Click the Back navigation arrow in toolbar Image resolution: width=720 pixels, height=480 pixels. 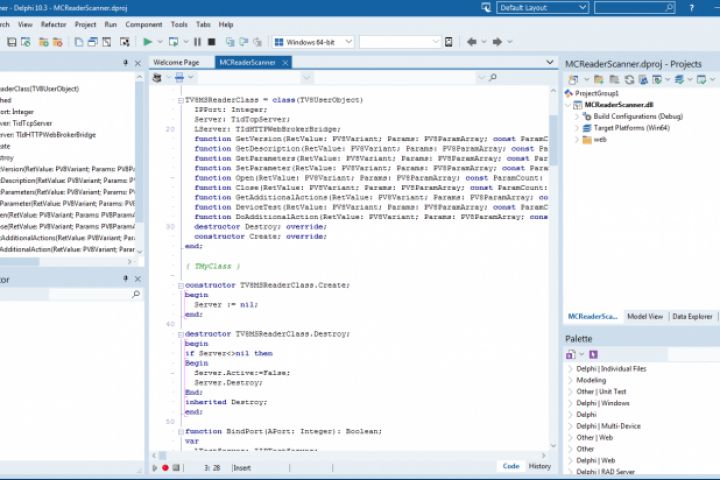pos(472,42)
